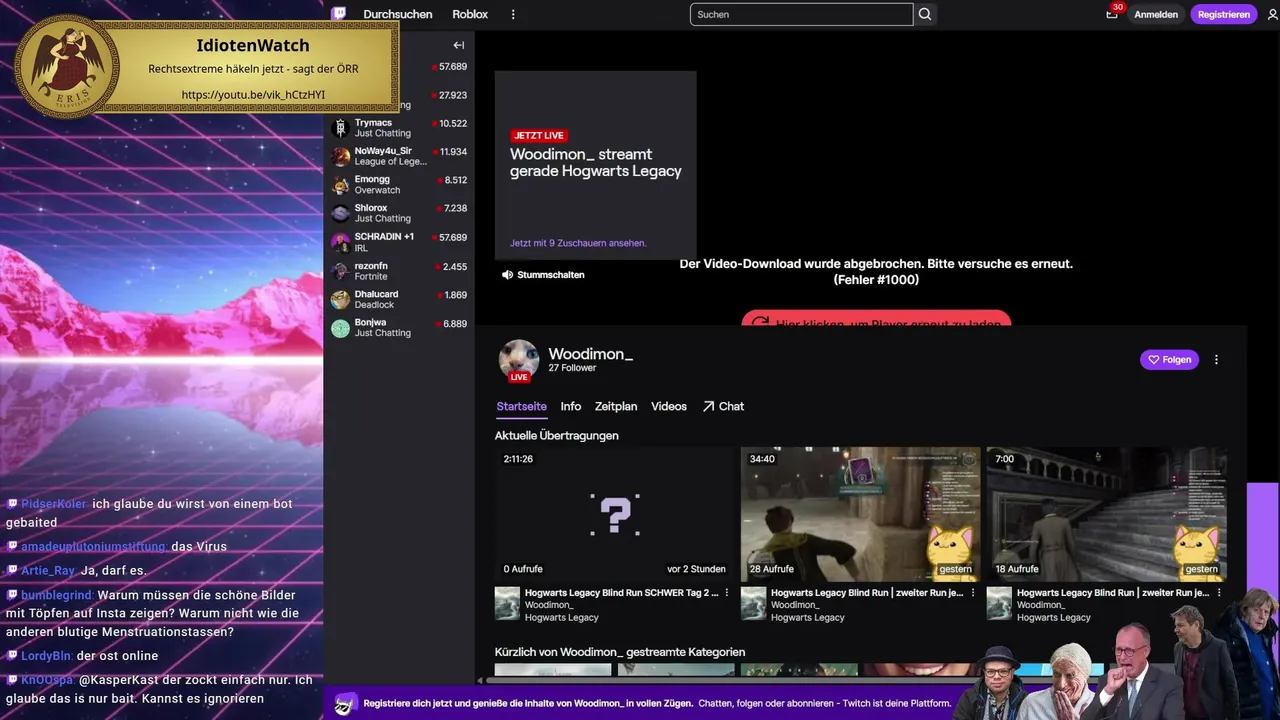This screenshot has width=1280, height=720.
Task: Open Shlorox channel in sidebar
Action: (x=399, y=213)
